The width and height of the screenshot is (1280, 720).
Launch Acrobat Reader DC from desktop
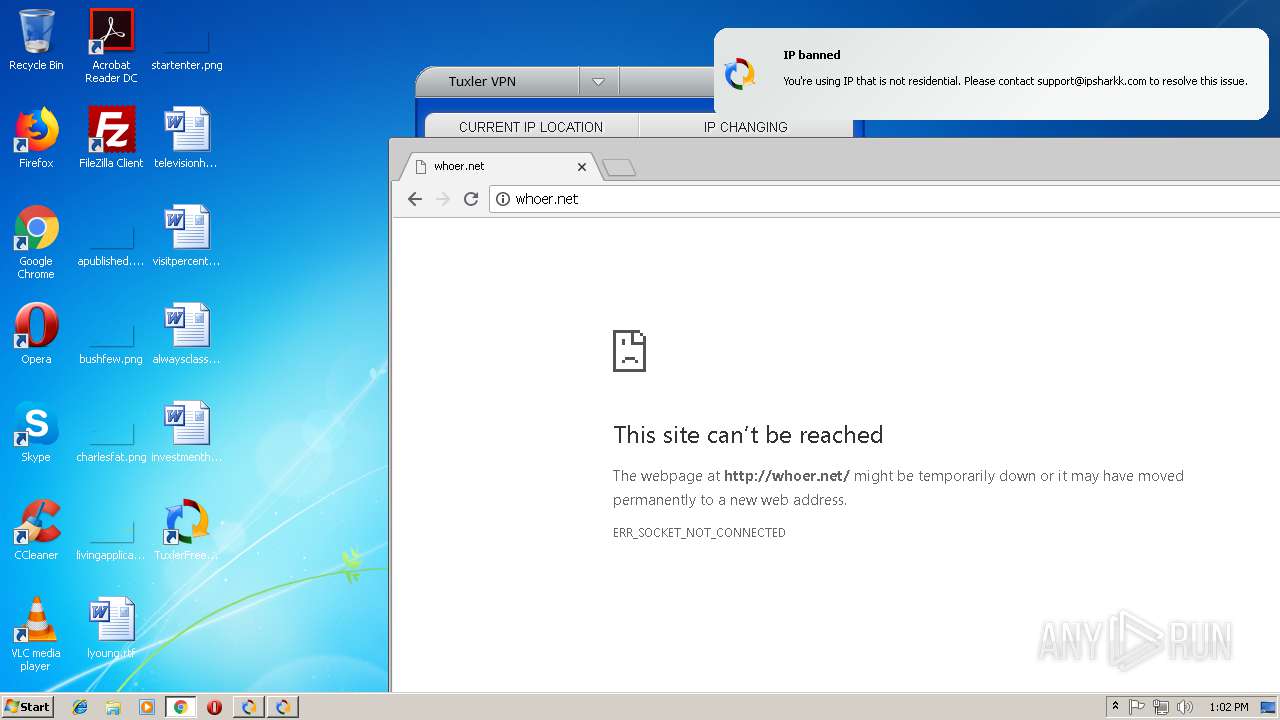(111, 46)
